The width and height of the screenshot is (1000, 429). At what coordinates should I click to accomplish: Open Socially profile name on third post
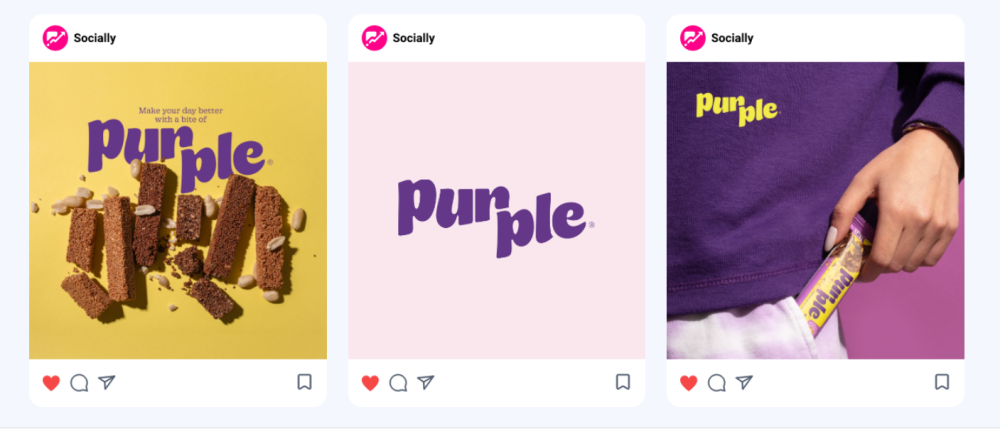coord(732,38)
